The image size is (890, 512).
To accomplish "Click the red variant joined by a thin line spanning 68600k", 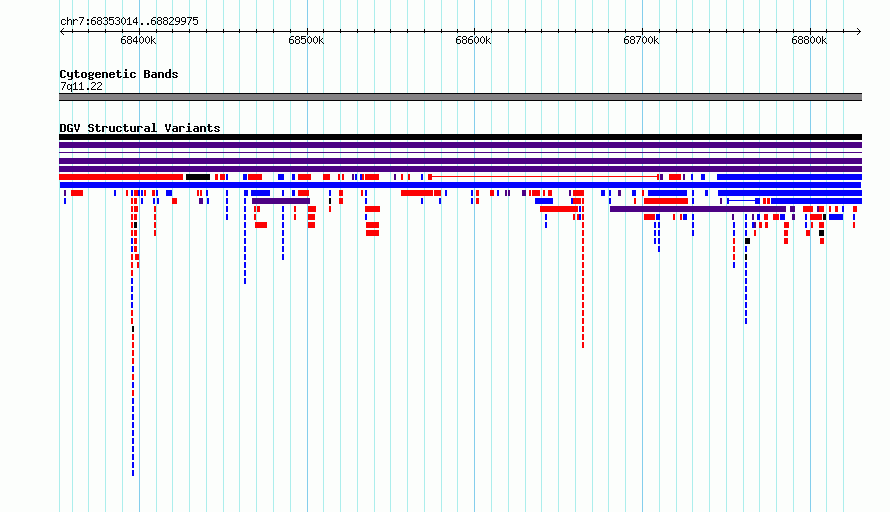I will (x=543, y=177).
